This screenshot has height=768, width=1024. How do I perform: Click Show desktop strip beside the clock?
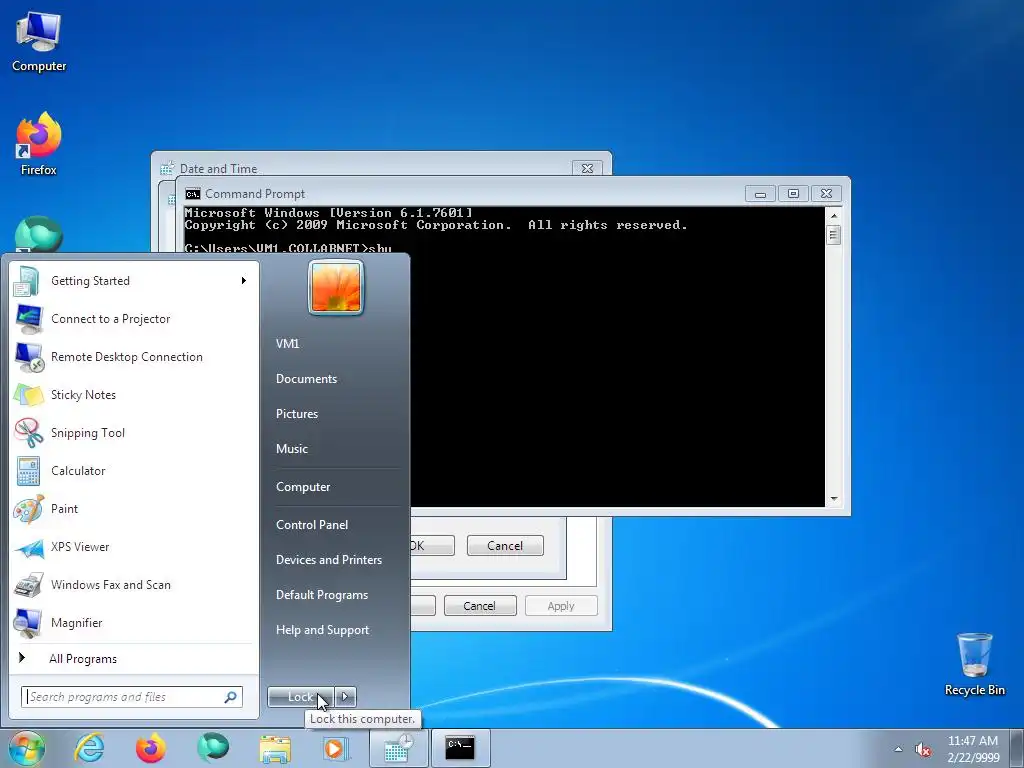1017,749
